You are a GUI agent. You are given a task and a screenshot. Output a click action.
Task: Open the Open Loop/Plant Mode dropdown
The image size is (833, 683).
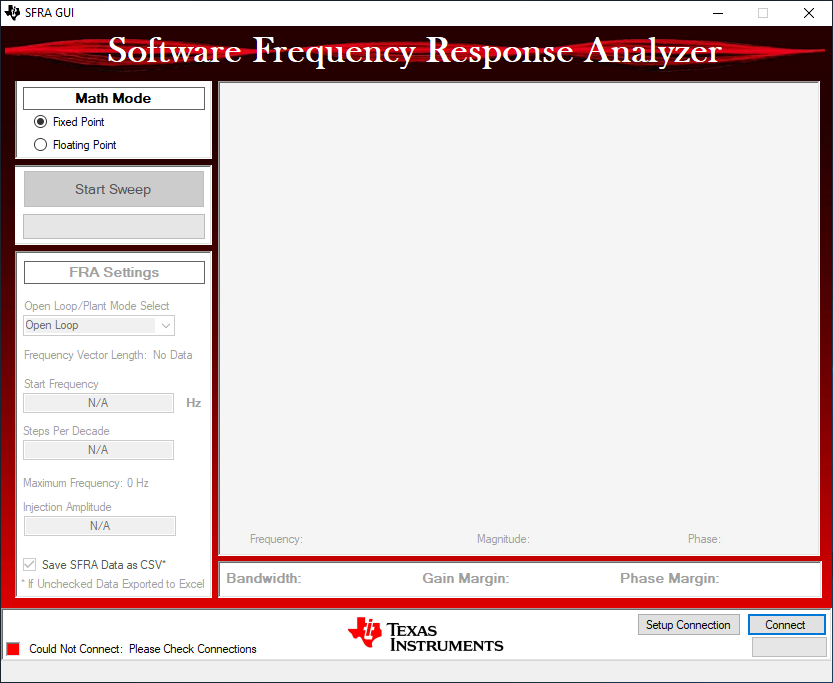point(99,325)
